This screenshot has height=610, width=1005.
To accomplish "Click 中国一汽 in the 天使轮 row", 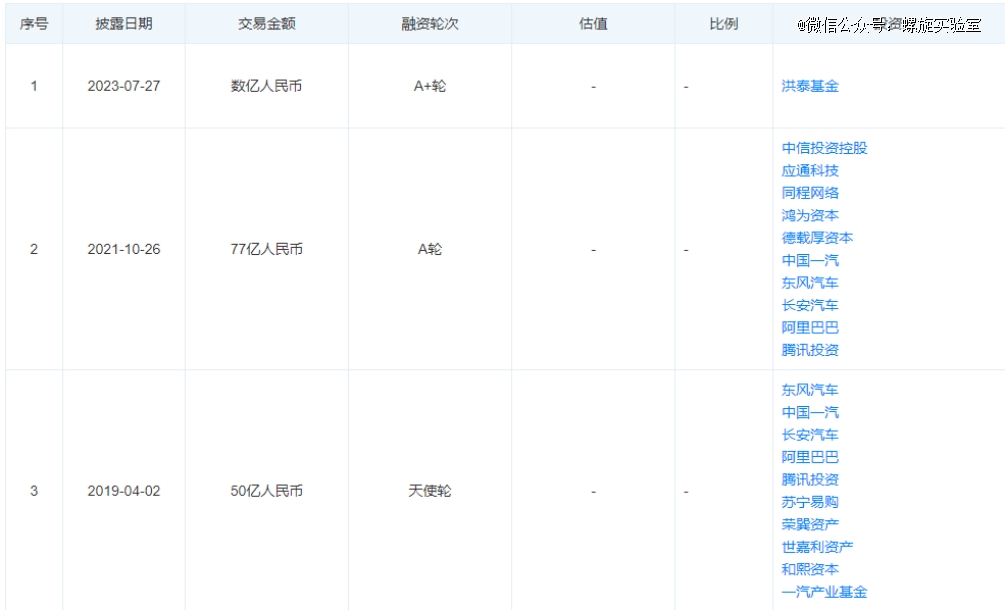I will tap(810, 412).
